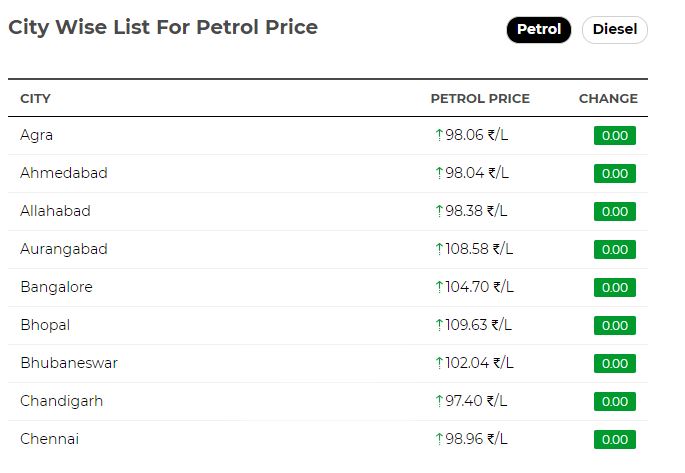
Task: Select the Chandigarh city row
Action: [328, 401]
